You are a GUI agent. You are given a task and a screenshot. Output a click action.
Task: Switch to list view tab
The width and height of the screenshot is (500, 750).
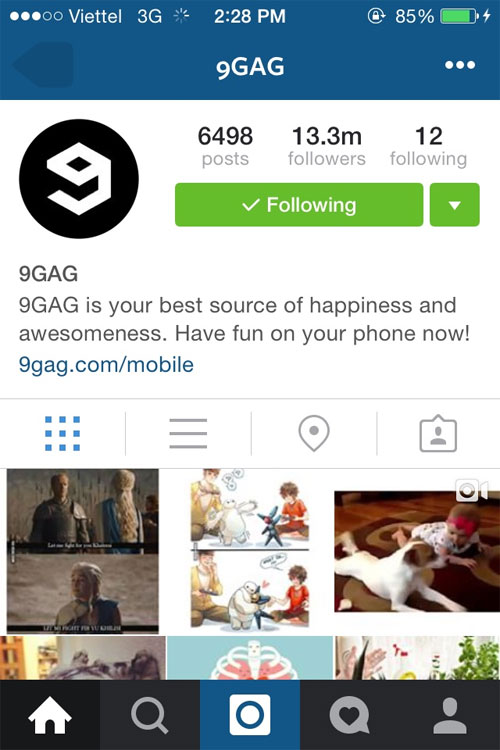pos(188,433)
